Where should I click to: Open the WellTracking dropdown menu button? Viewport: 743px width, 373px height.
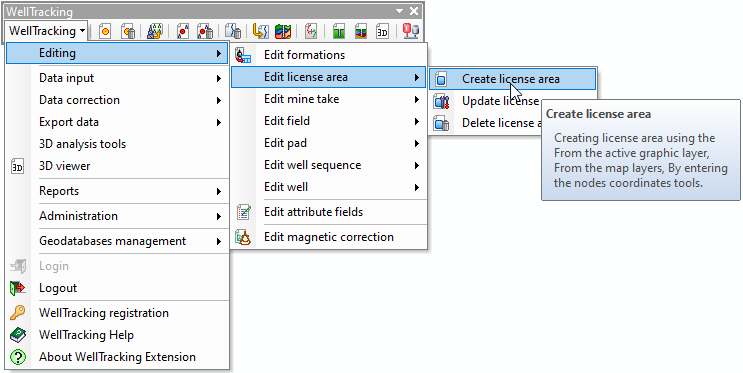point(46,31)
